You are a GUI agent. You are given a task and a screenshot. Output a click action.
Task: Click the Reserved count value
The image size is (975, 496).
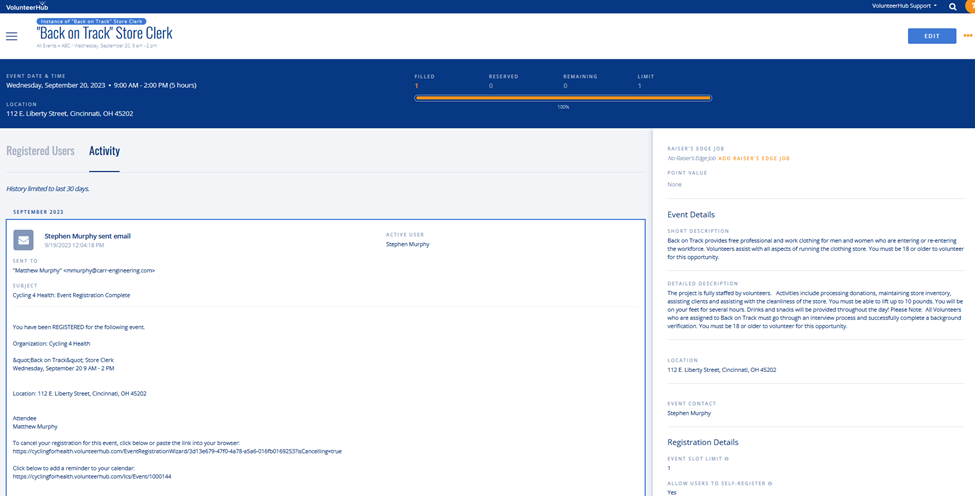coord(491,86)
